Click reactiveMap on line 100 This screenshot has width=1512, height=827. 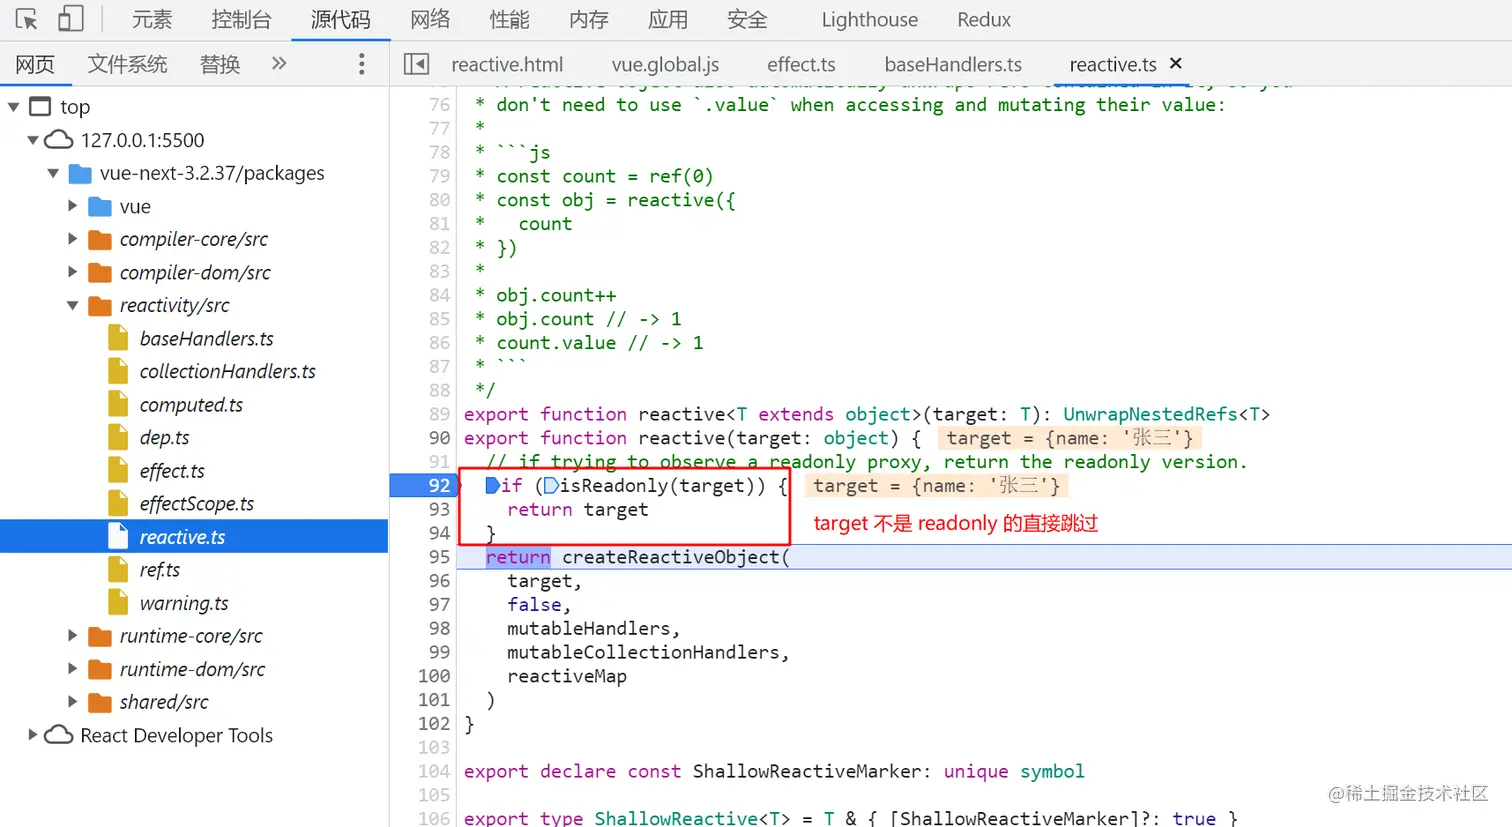coord(567,676)
